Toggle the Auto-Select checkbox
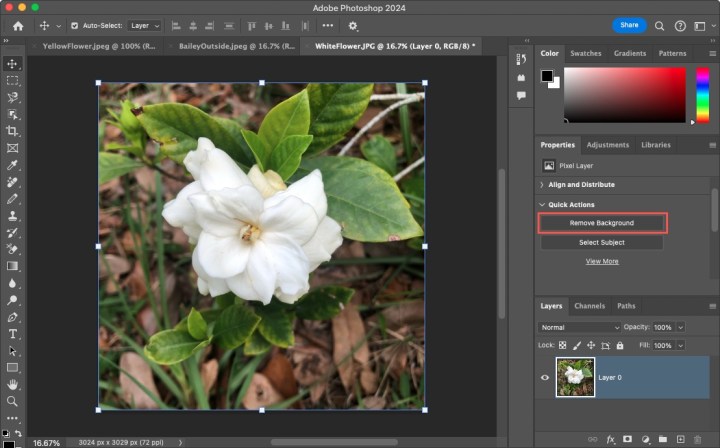The width and height of the screenshot is (720, 448). [74, 25]
